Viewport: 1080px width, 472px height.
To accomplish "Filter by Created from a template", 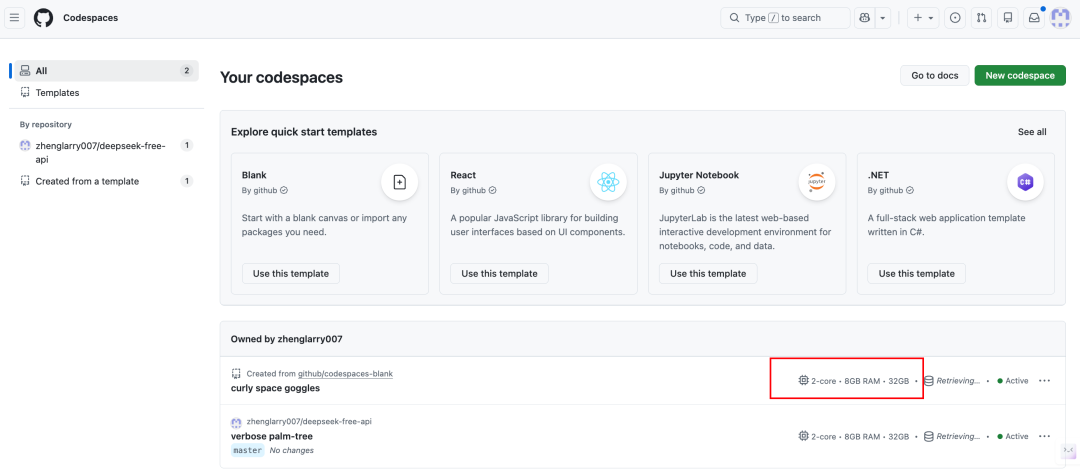I will 106,181.
